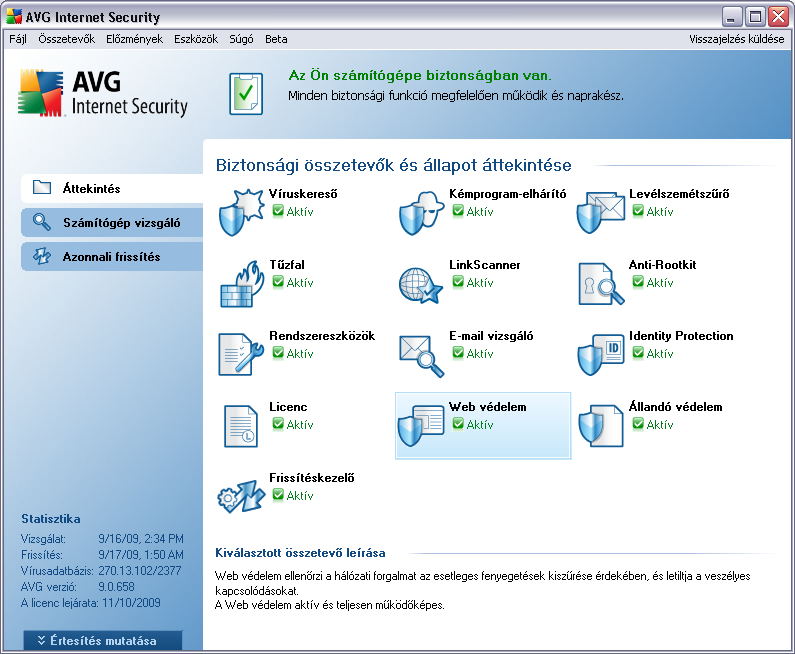The image size is (795, 654).
Task: Click the Frissítés date 9/17/09, 1:50 AM
Action: point(141,555)
